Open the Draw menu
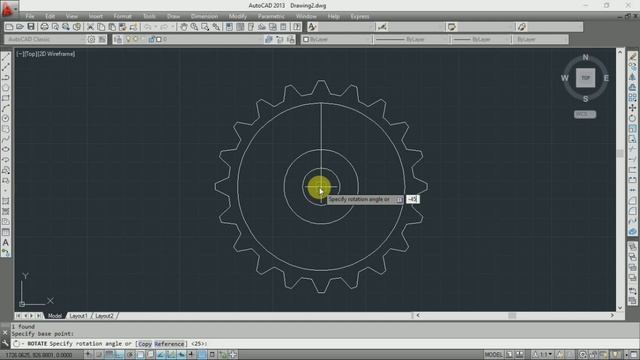This screenshot has height=360, width=640. (173, 16)
